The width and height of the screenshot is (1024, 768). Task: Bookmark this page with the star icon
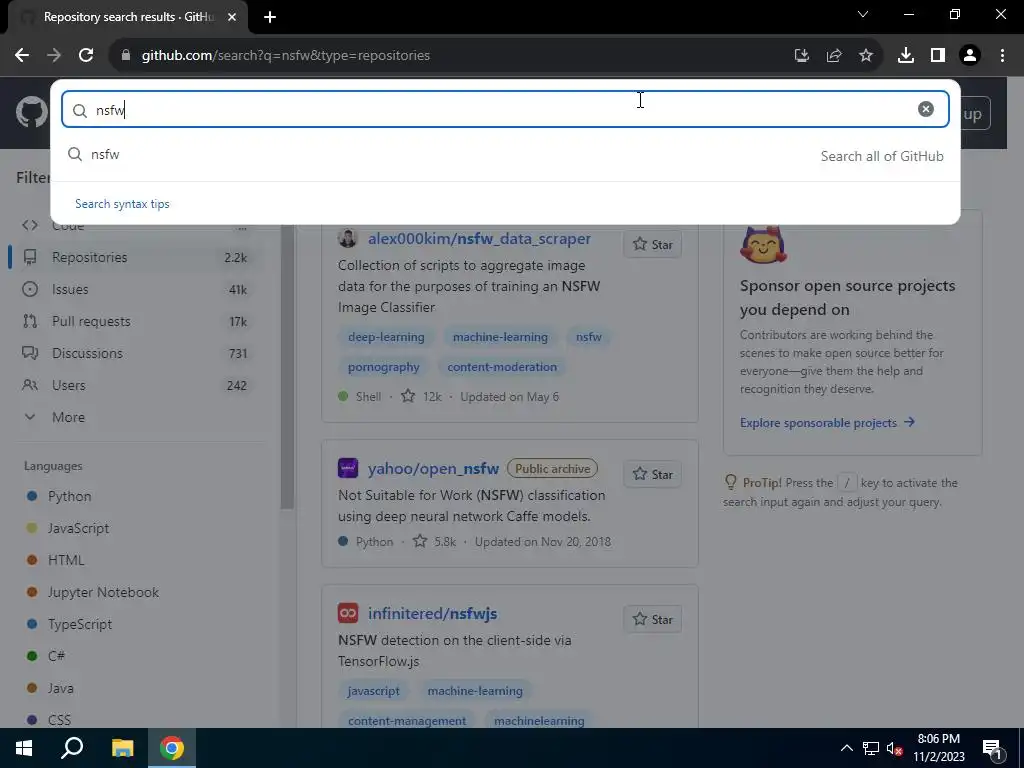[x=866, y=56]
